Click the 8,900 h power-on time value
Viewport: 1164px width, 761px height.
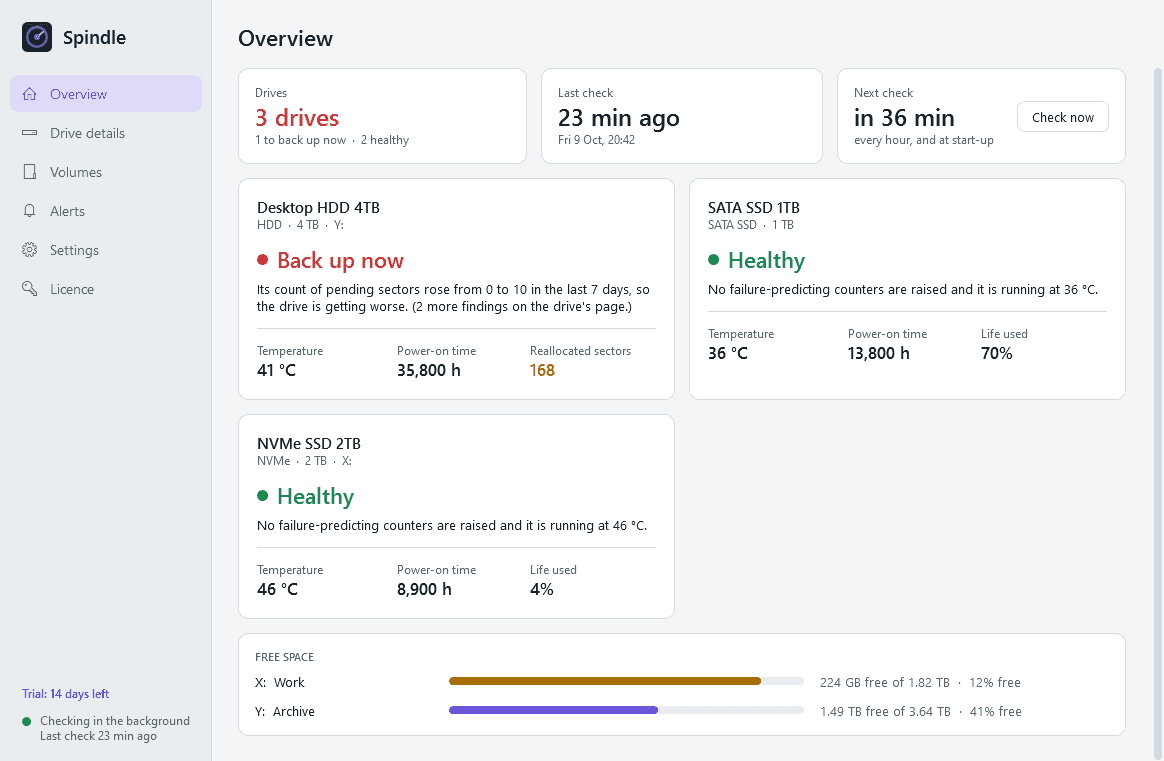coord(424,589)
